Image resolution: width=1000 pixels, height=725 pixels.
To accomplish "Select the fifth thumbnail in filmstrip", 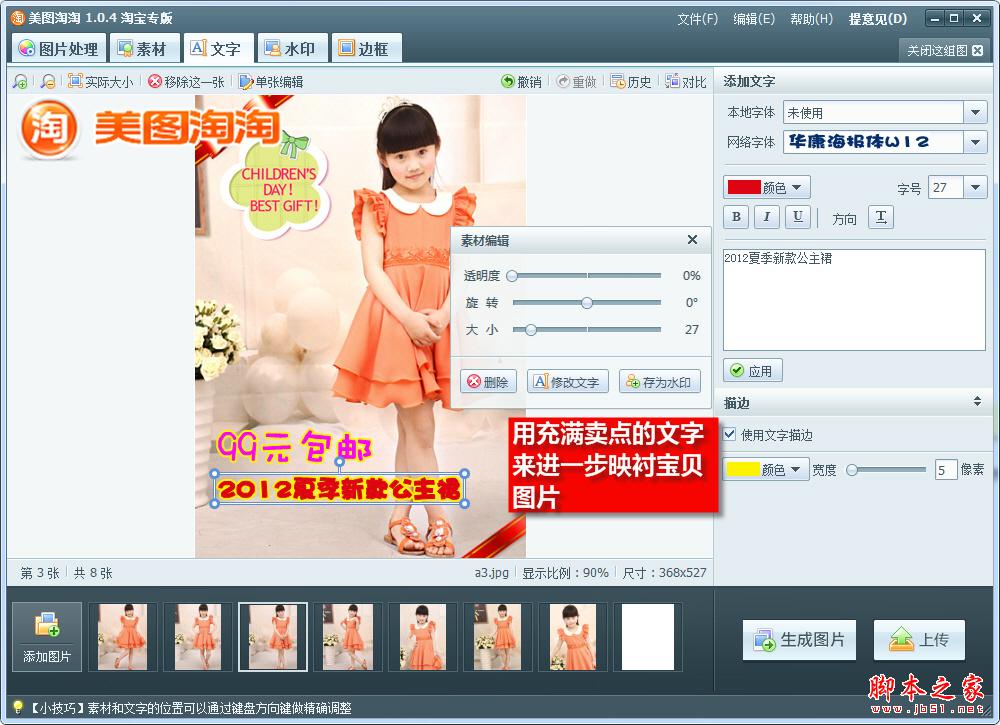I will click(423, 636).
